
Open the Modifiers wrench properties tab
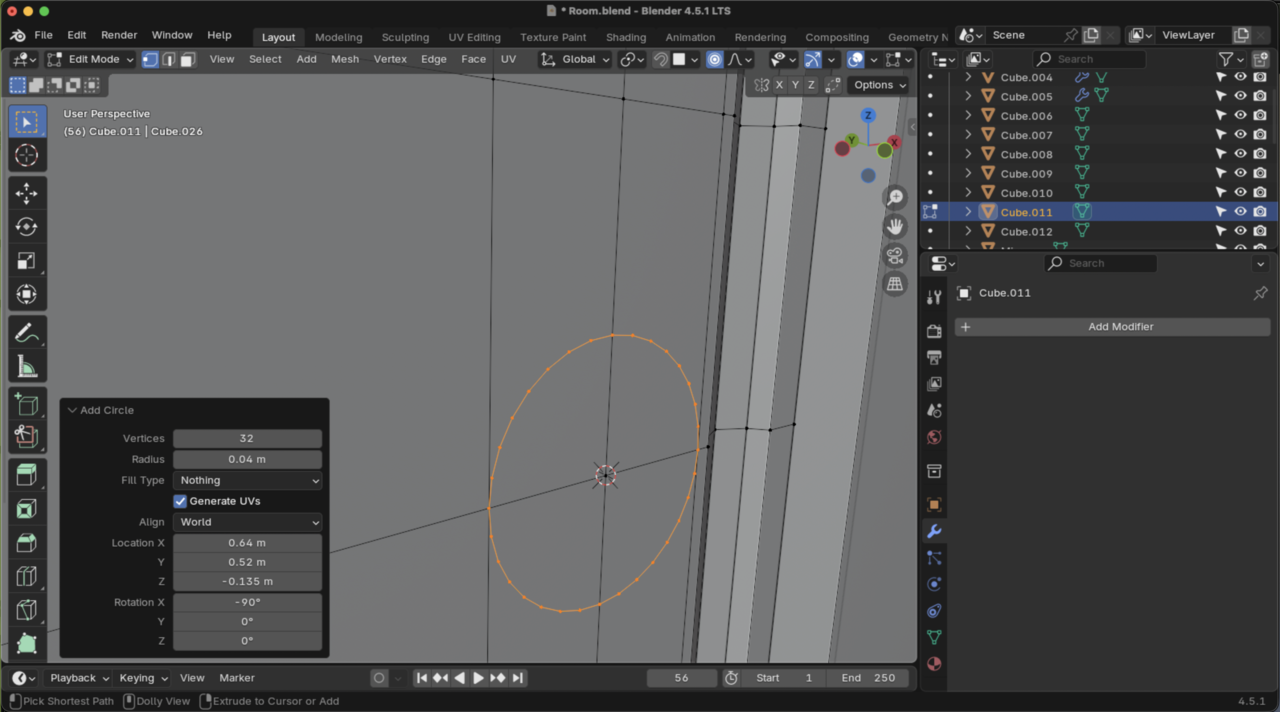click(934, 531)
